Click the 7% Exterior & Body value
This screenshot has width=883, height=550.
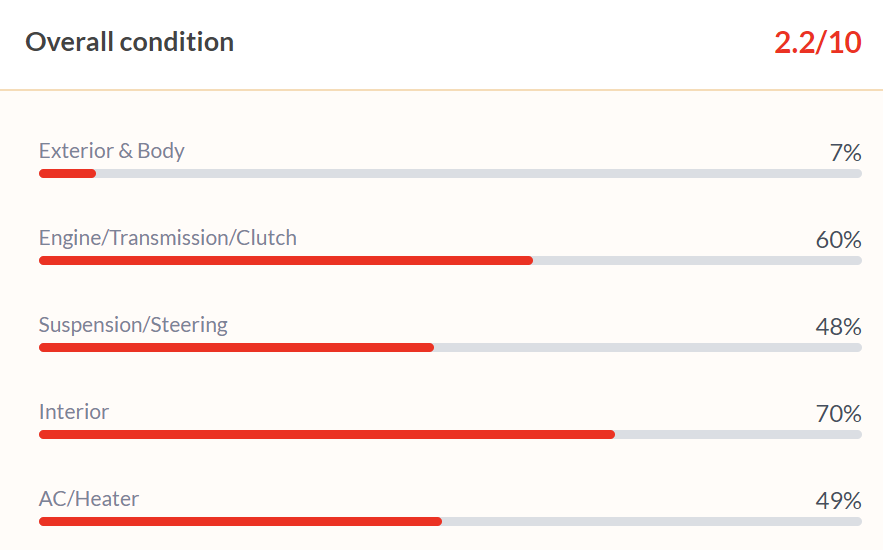pos(845,153)
